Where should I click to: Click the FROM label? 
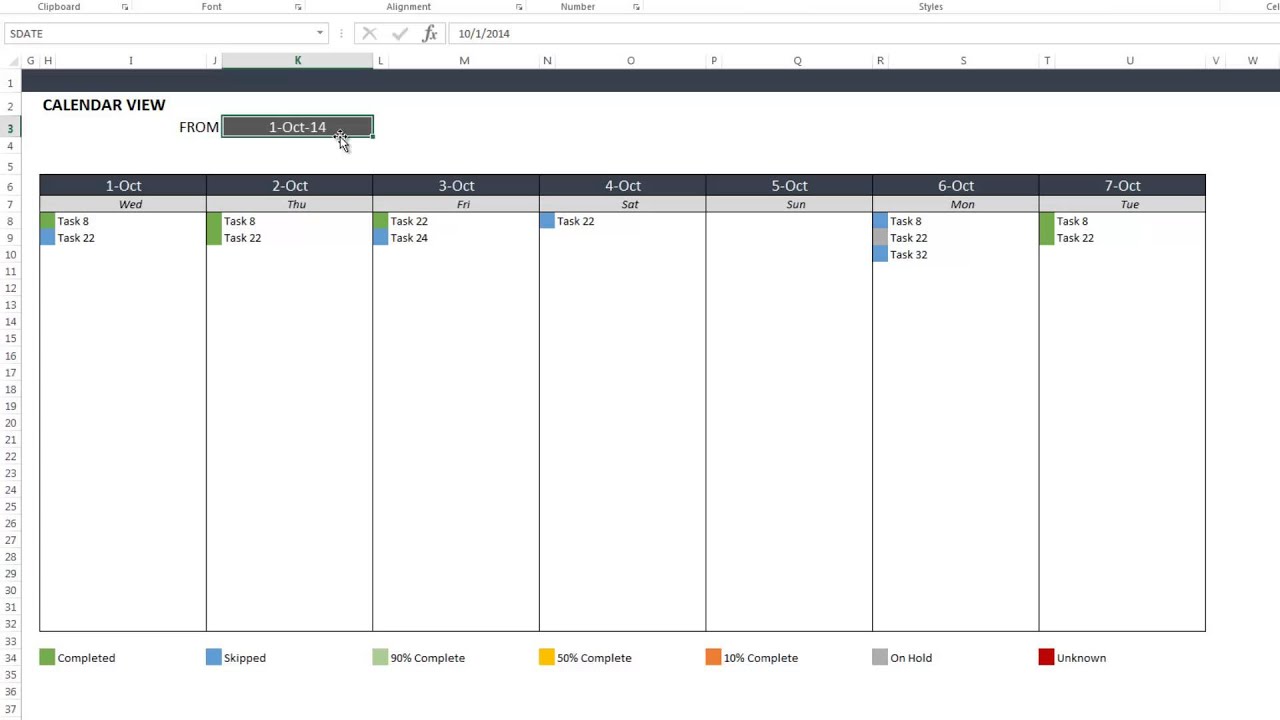click(198, 127)
